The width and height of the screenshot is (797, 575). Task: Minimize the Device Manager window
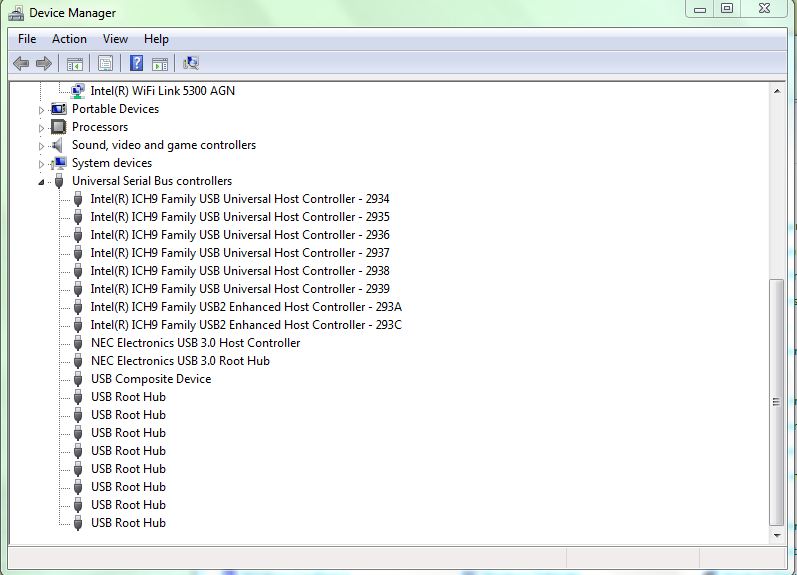click(x=700, y=9)
